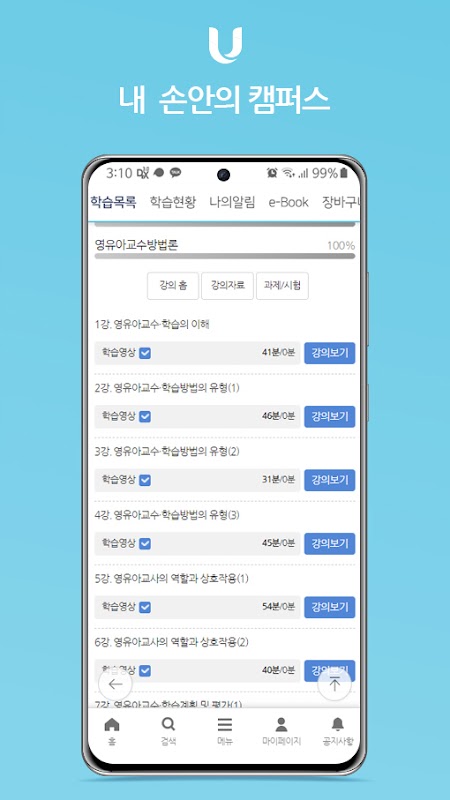This screenshot has height=800, width=450.
Task: Switch to the 학습현황 tab
Action: click(172, 202)
